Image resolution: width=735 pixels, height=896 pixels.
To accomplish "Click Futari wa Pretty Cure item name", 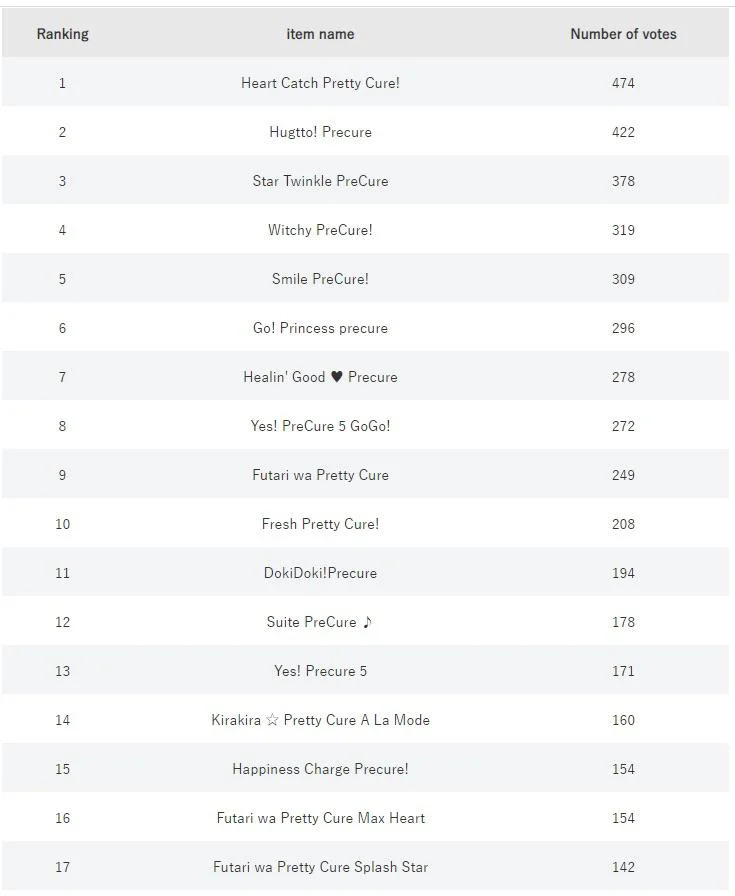I will 320,475.
